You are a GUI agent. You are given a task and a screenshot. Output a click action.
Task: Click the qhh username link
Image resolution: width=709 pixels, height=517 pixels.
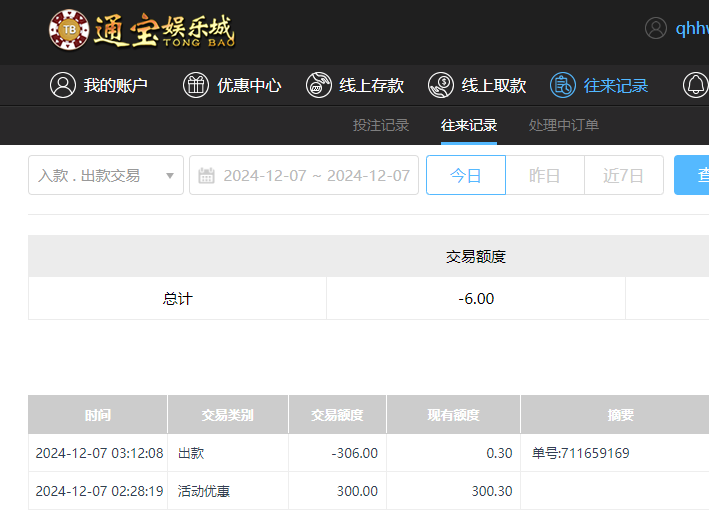tap(692, 28)
